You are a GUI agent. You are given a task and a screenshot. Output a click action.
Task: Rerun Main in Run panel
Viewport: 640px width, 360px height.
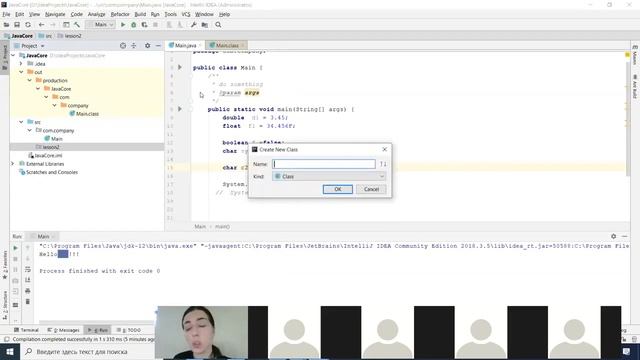tap(16, 248)
